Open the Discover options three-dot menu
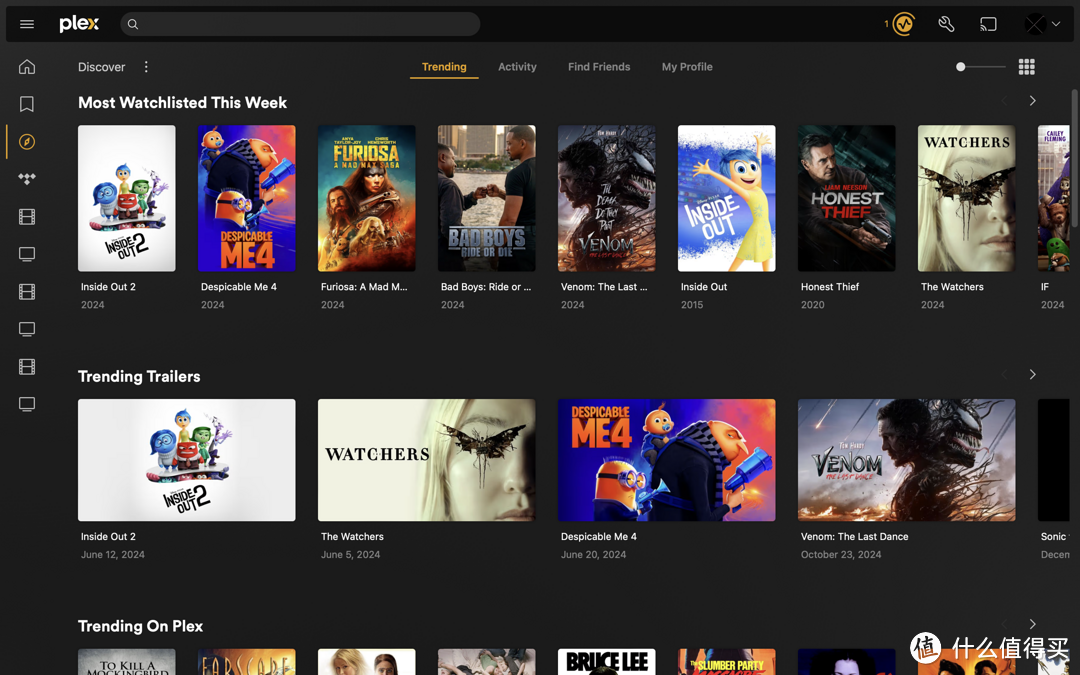This screenshot has height=675, width=1080. click(146, 67)
